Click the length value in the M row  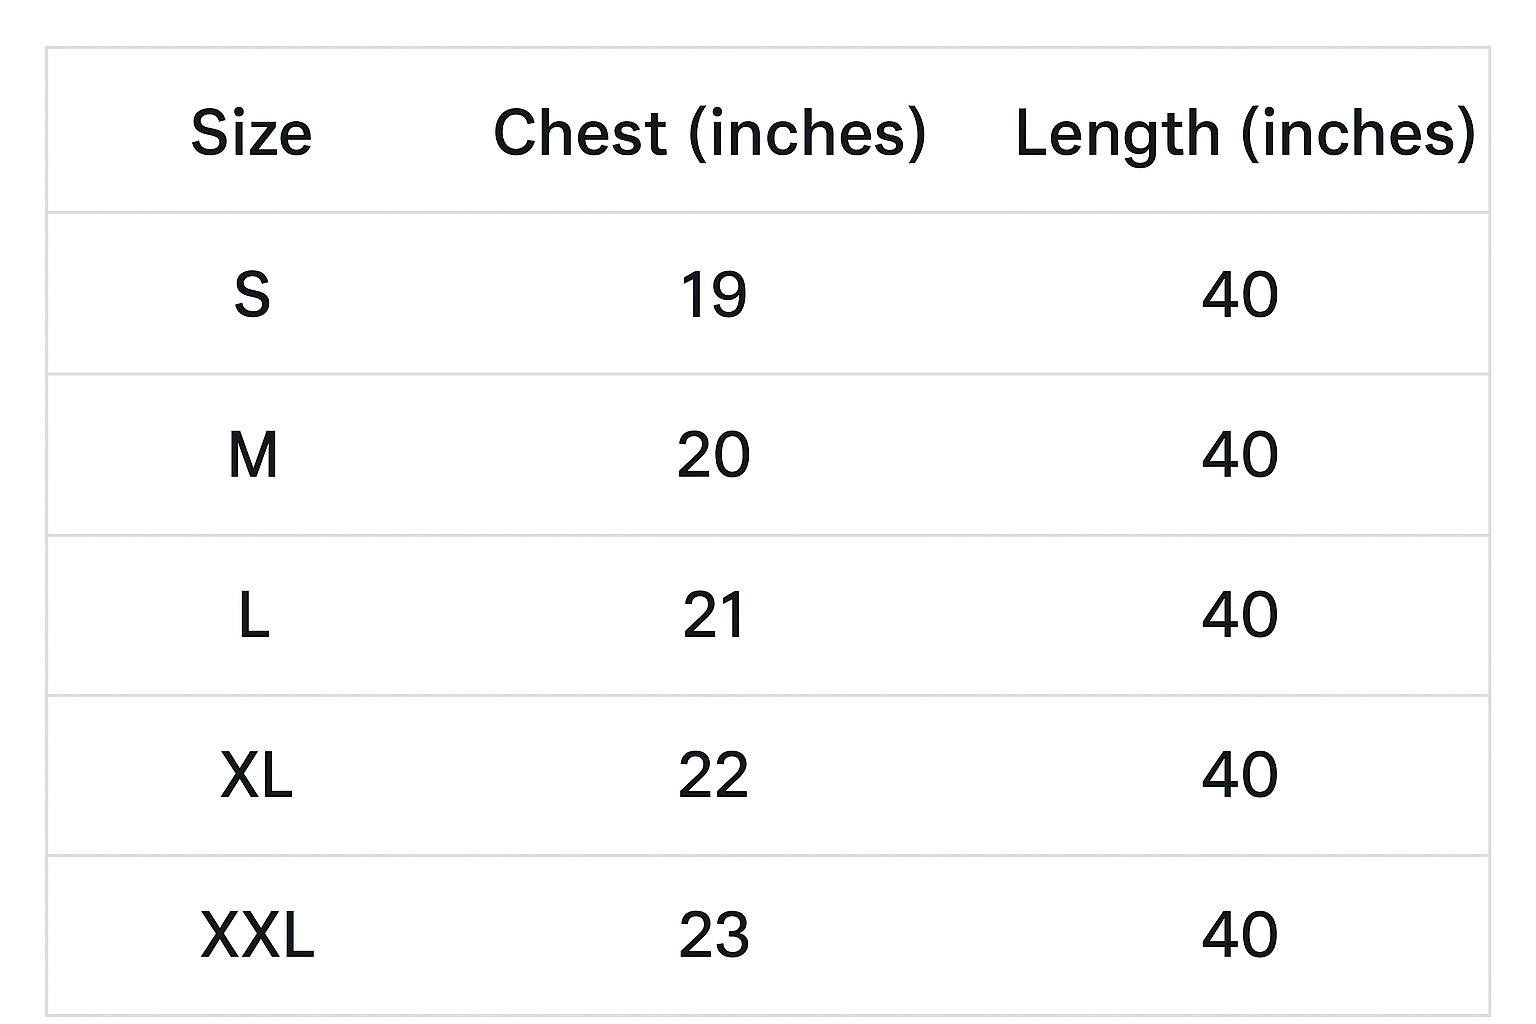(x=1240, y=455)
